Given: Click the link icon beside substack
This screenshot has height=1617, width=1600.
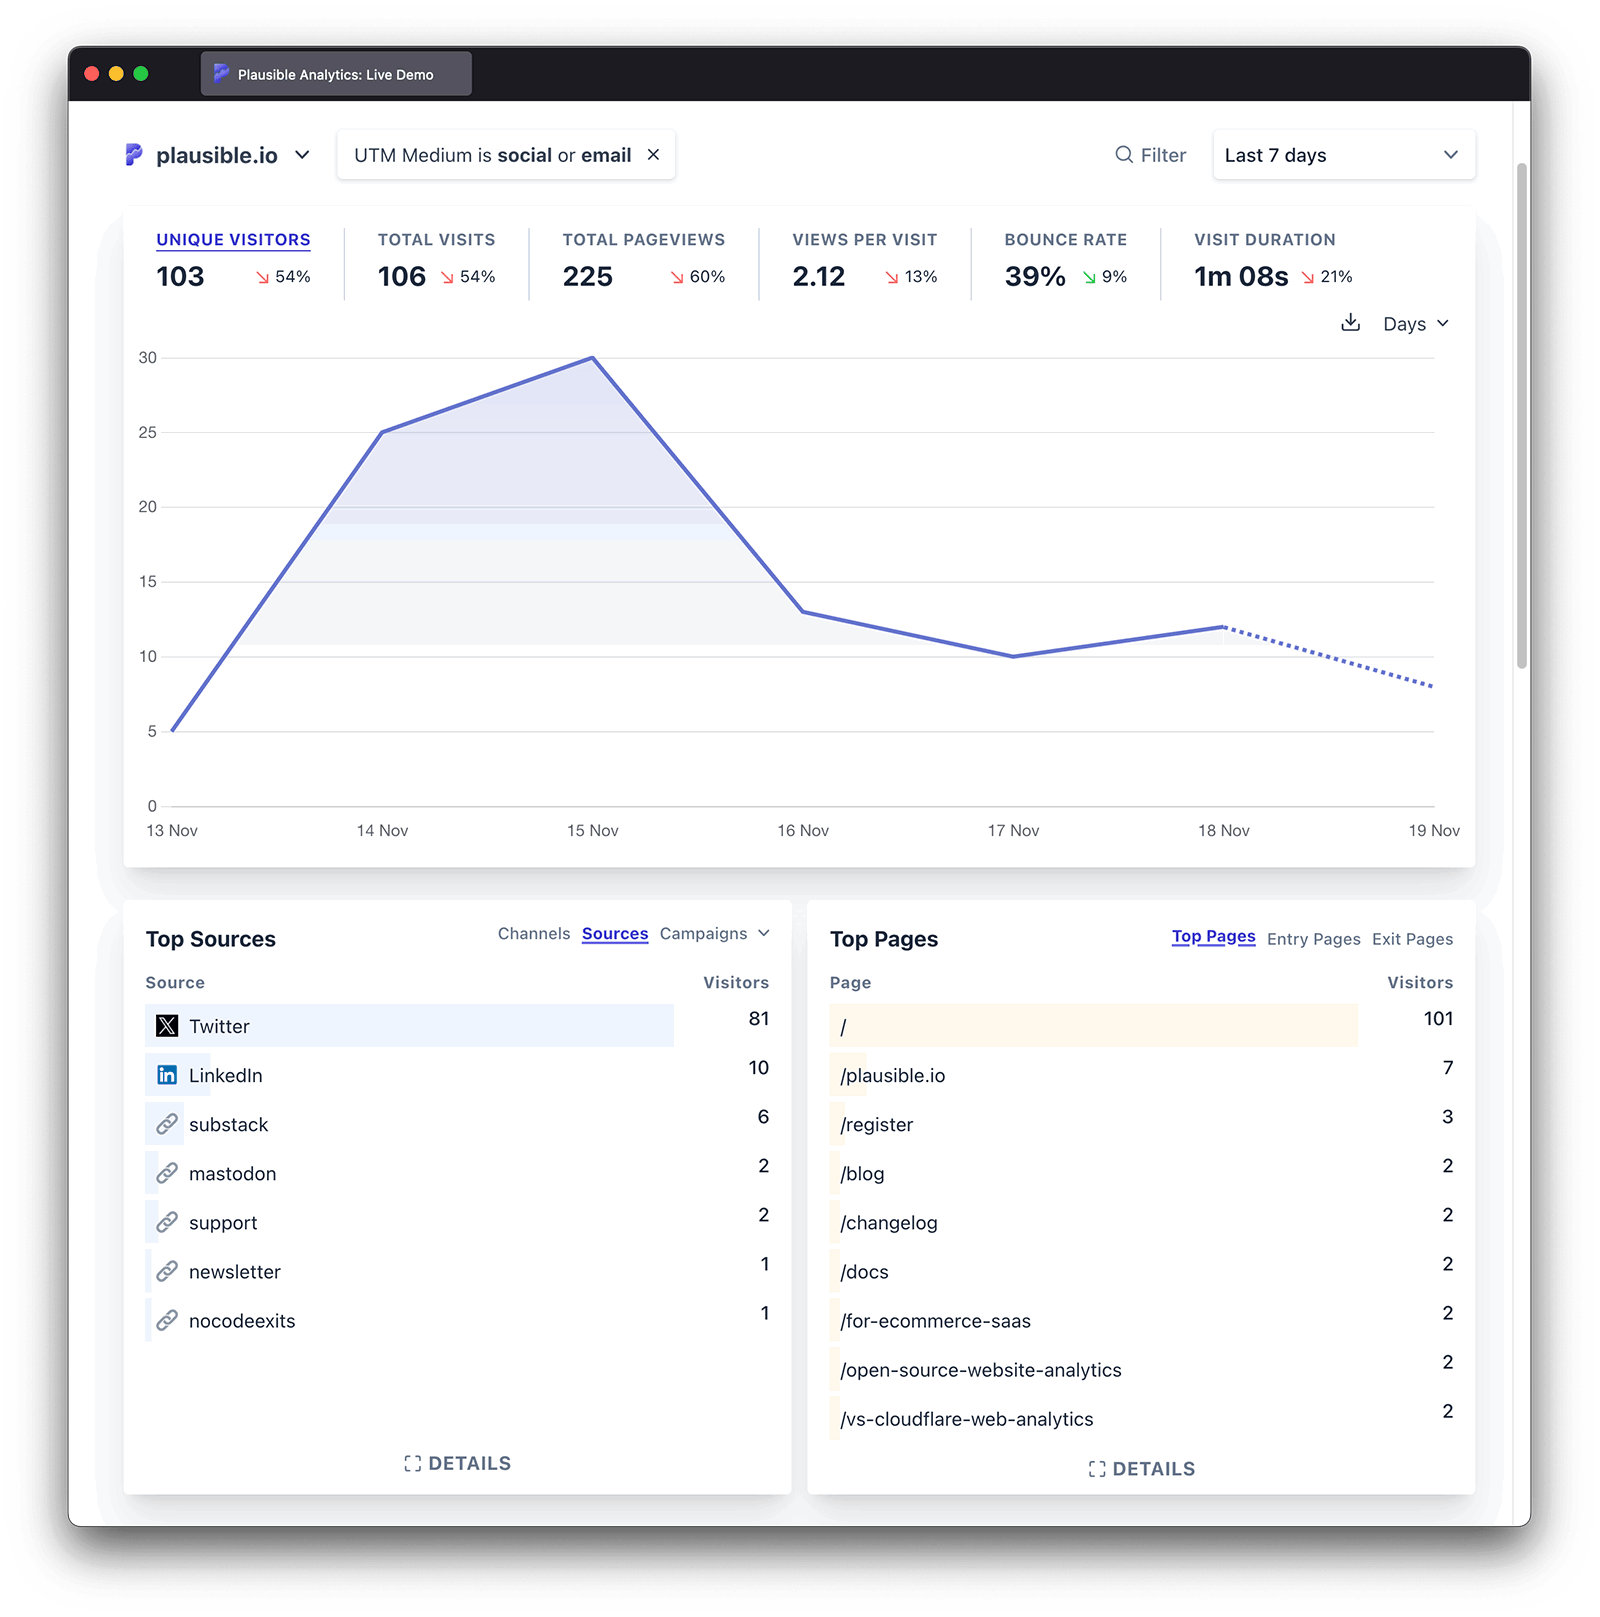Looking at the screenshot, I should pyautogui.click(x=166, y=1124).
